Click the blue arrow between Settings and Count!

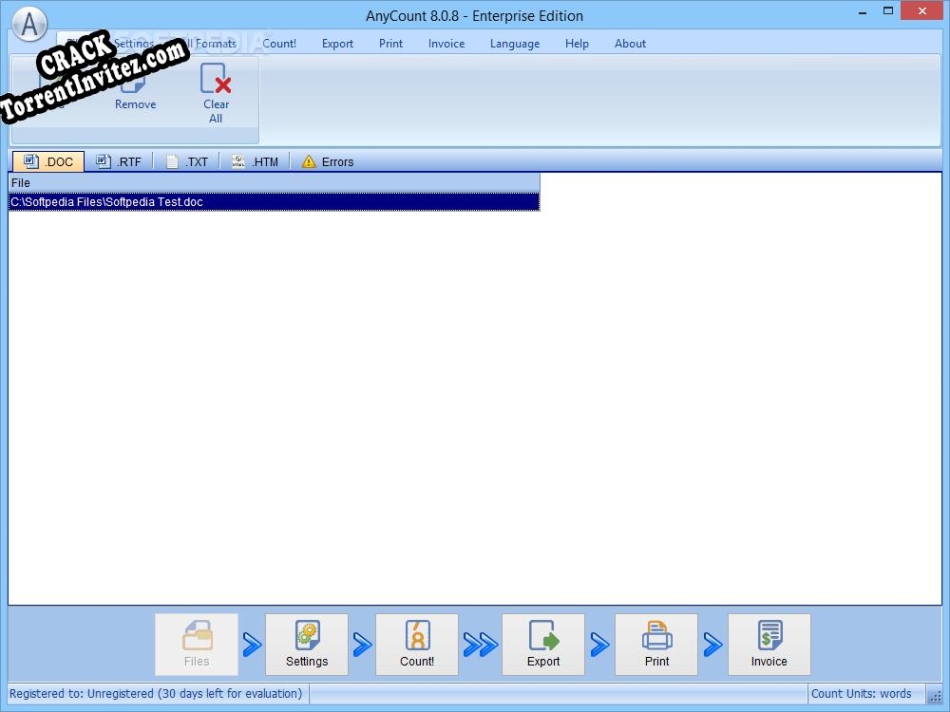361,644
